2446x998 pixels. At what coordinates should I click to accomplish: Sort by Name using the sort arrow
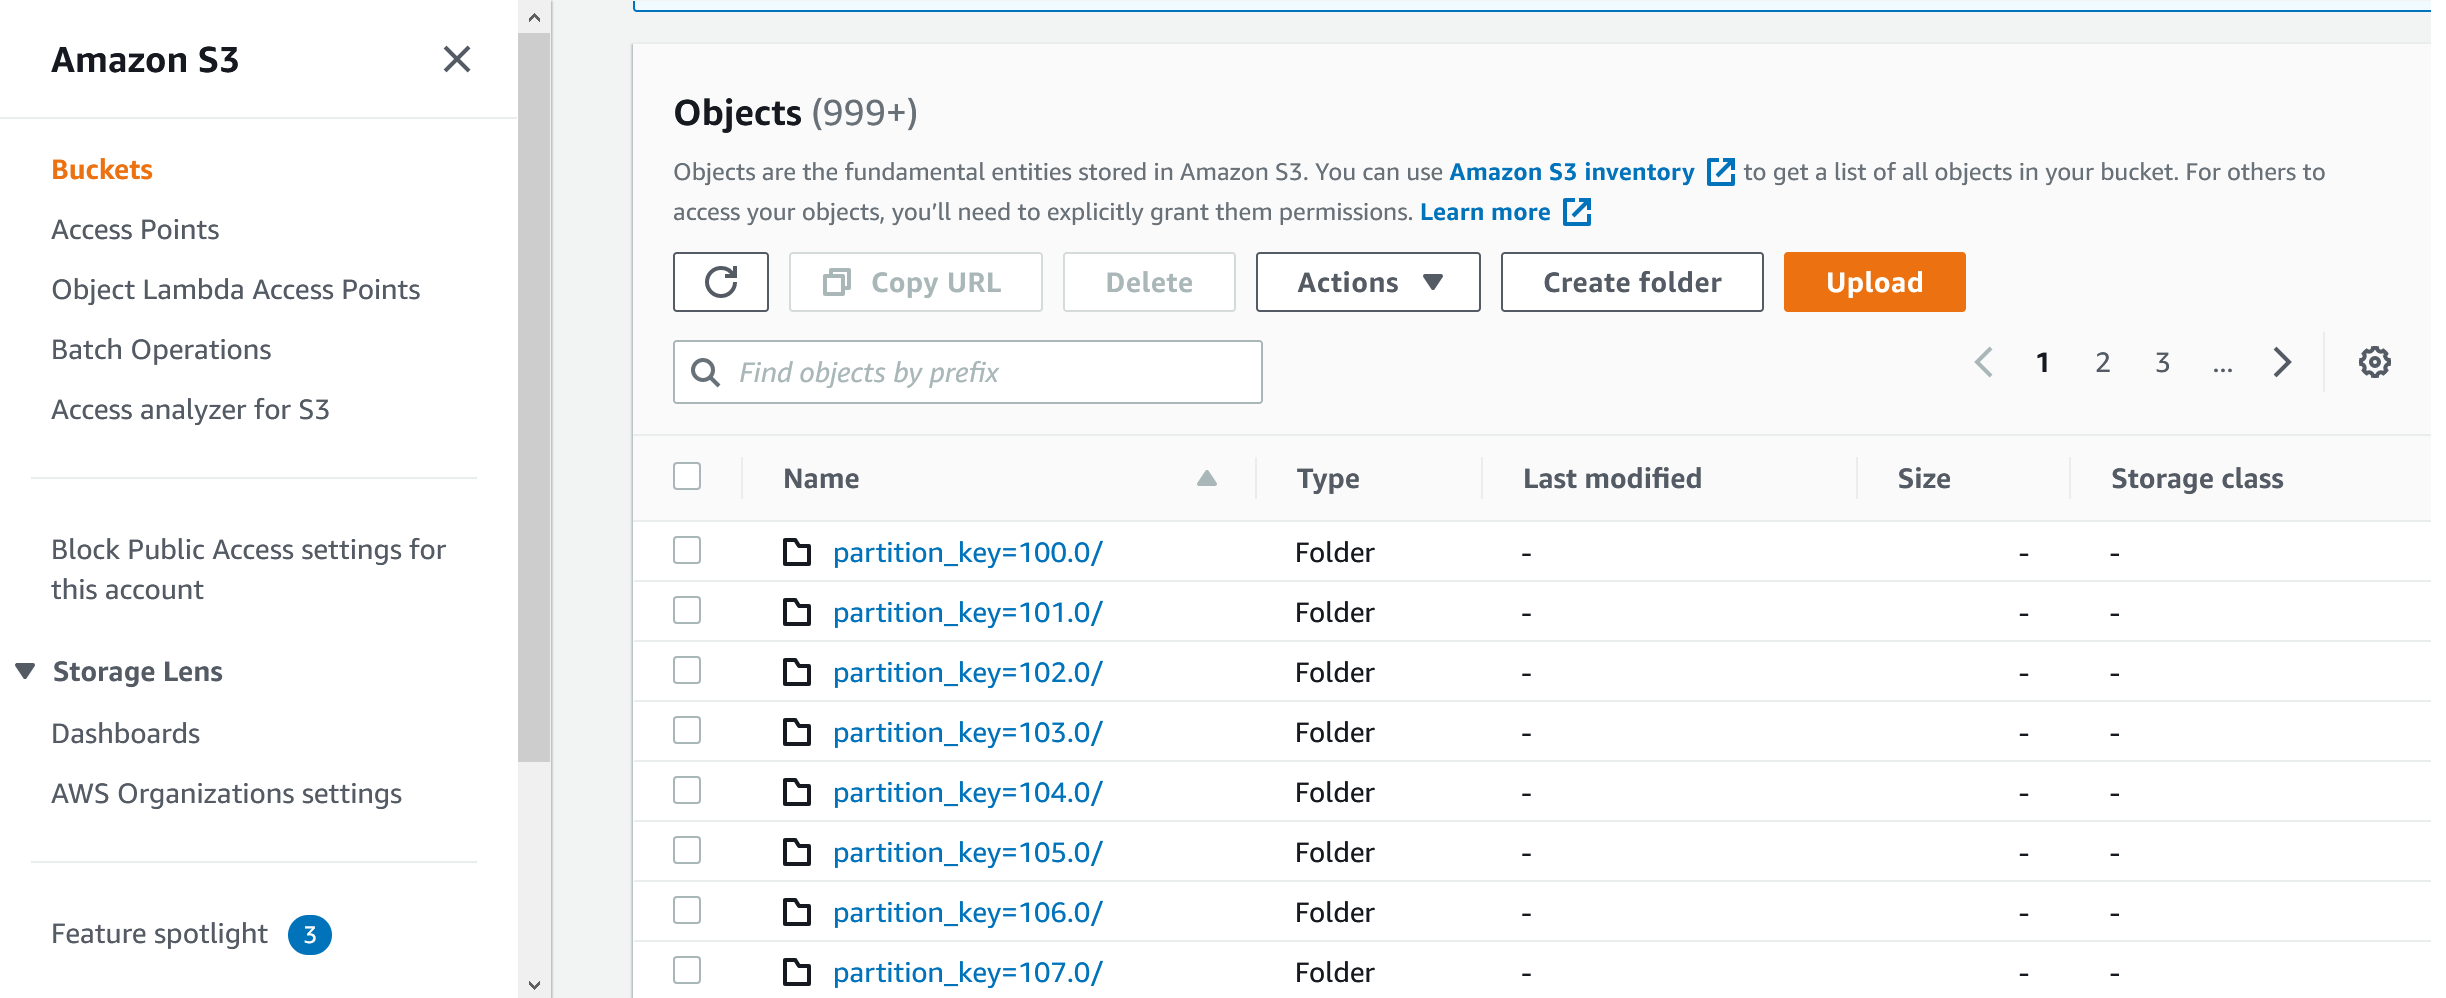pyautogui.click(x=1207, y=478)
